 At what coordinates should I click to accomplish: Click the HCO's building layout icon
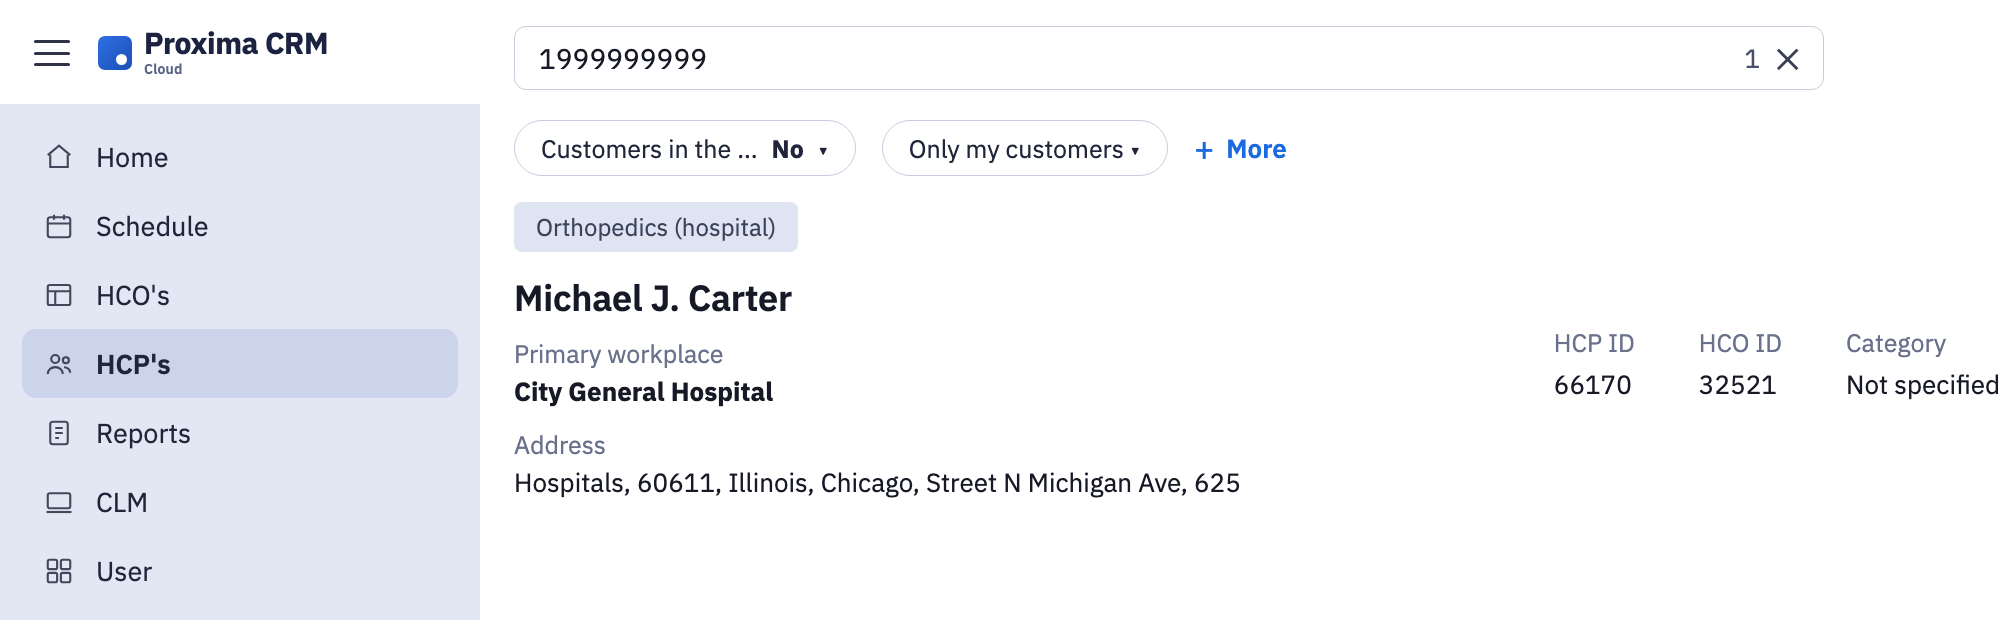point(59,295)
